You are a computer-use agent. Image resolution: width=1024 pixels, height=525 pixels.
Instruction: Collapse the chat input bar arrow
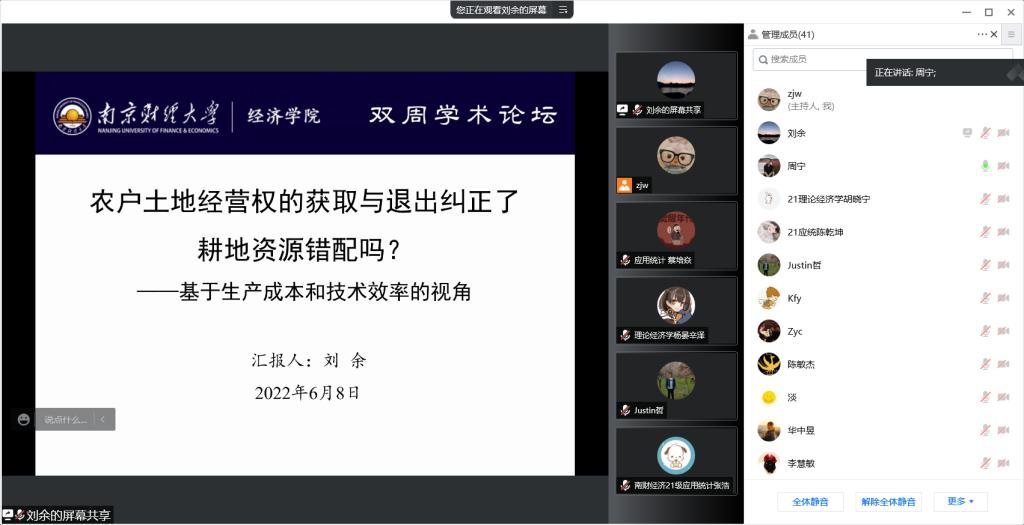(102, 420)
